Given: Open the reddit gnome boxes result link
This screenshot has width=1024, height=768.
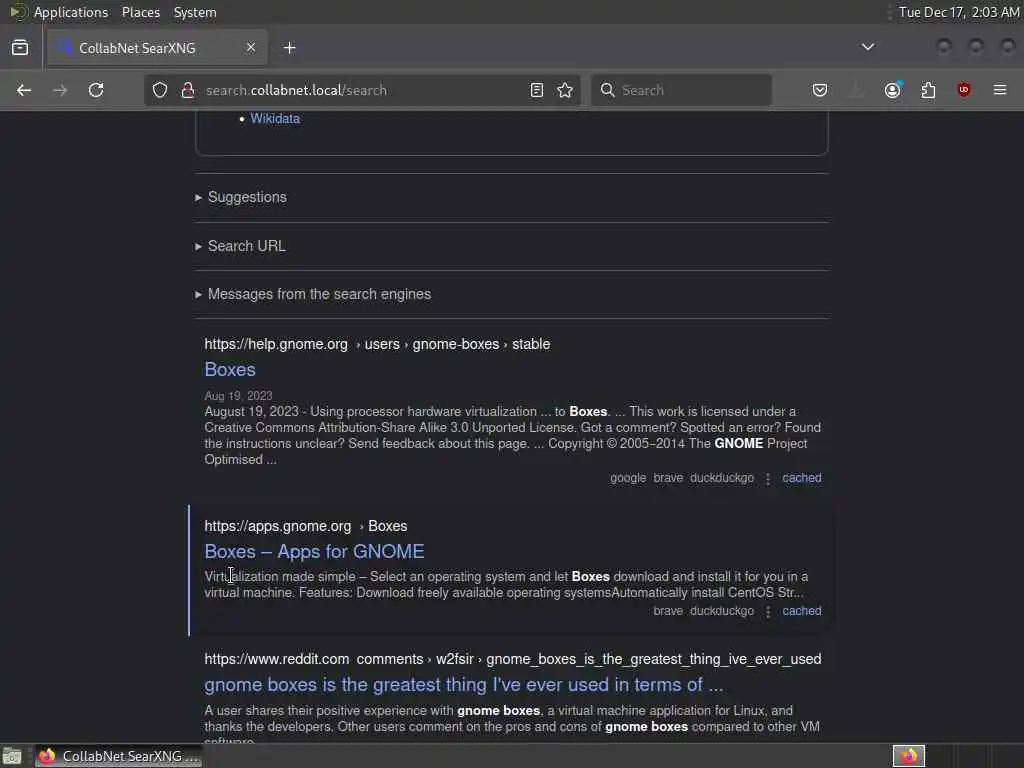Looking at the screenshot, I should point(464,685).
